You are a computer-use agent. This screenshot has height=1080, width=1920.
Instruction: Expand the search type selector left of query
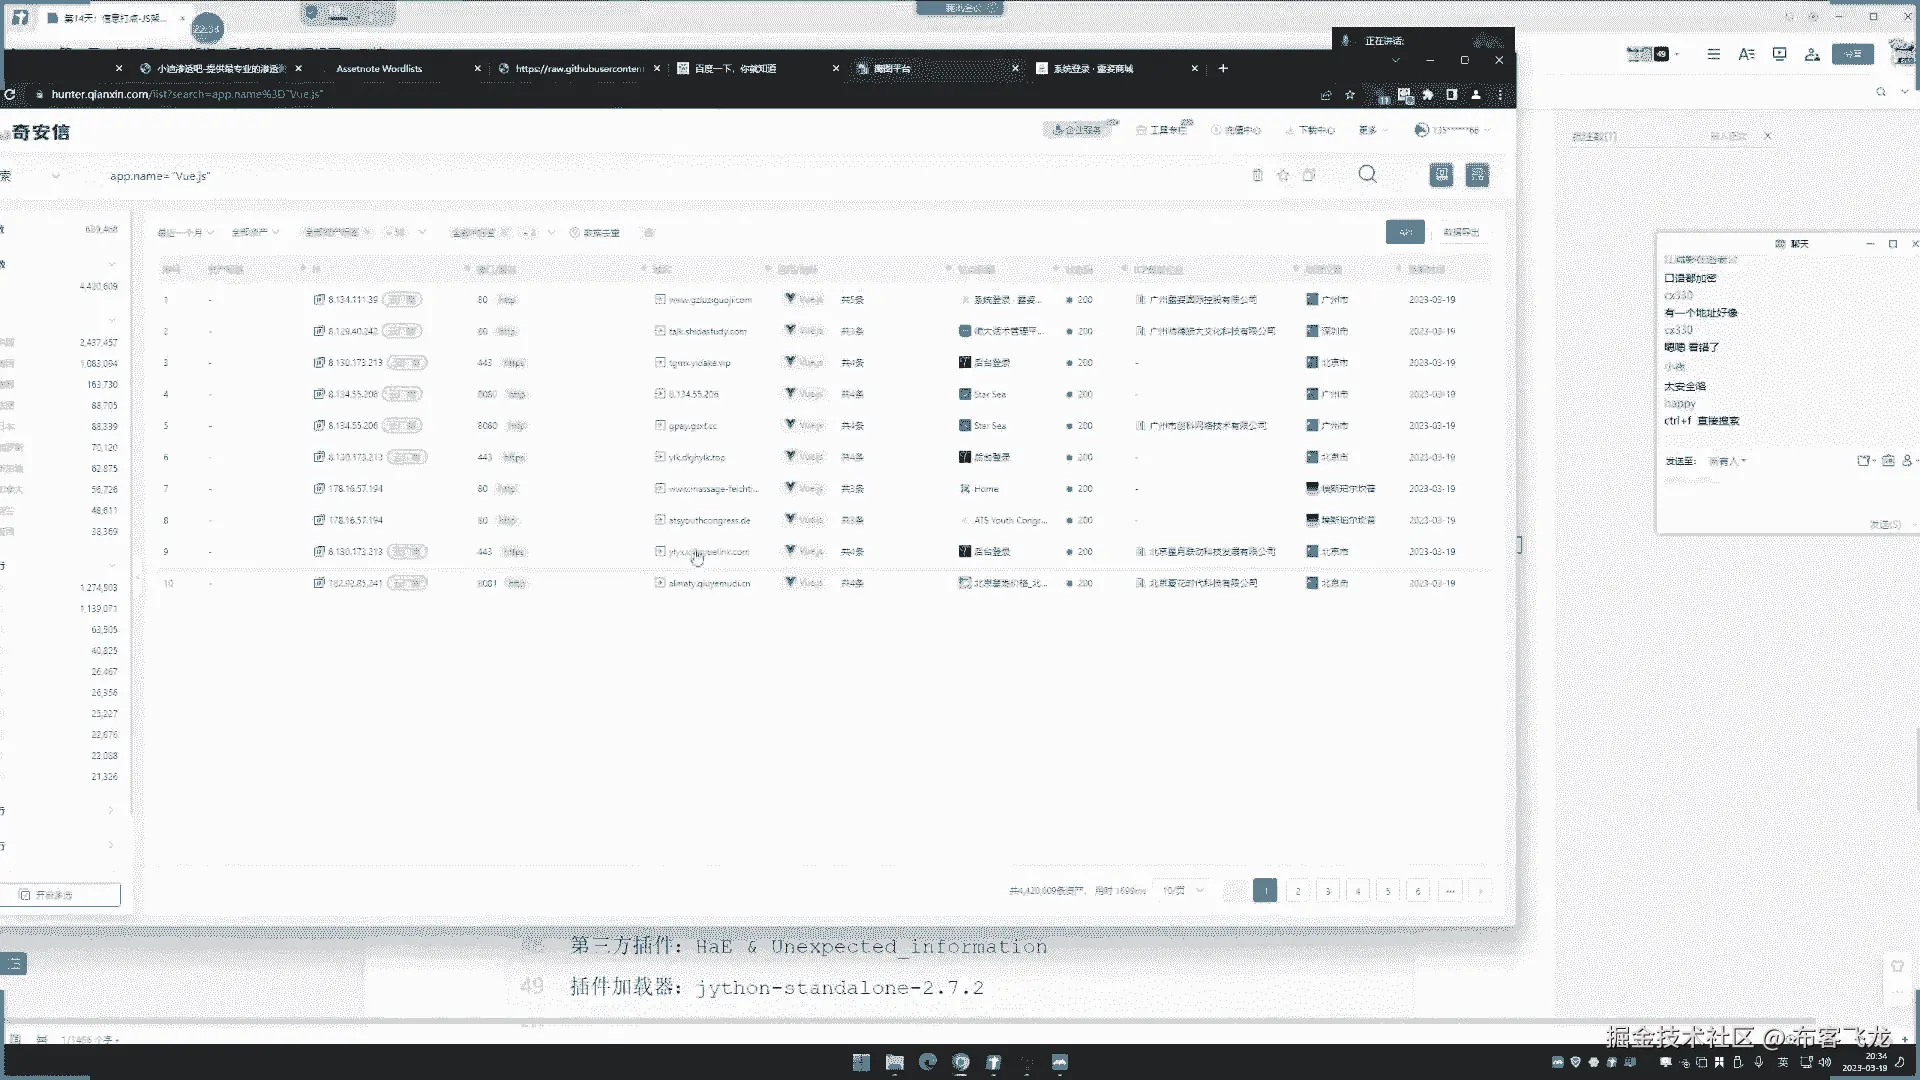point(55,176)
